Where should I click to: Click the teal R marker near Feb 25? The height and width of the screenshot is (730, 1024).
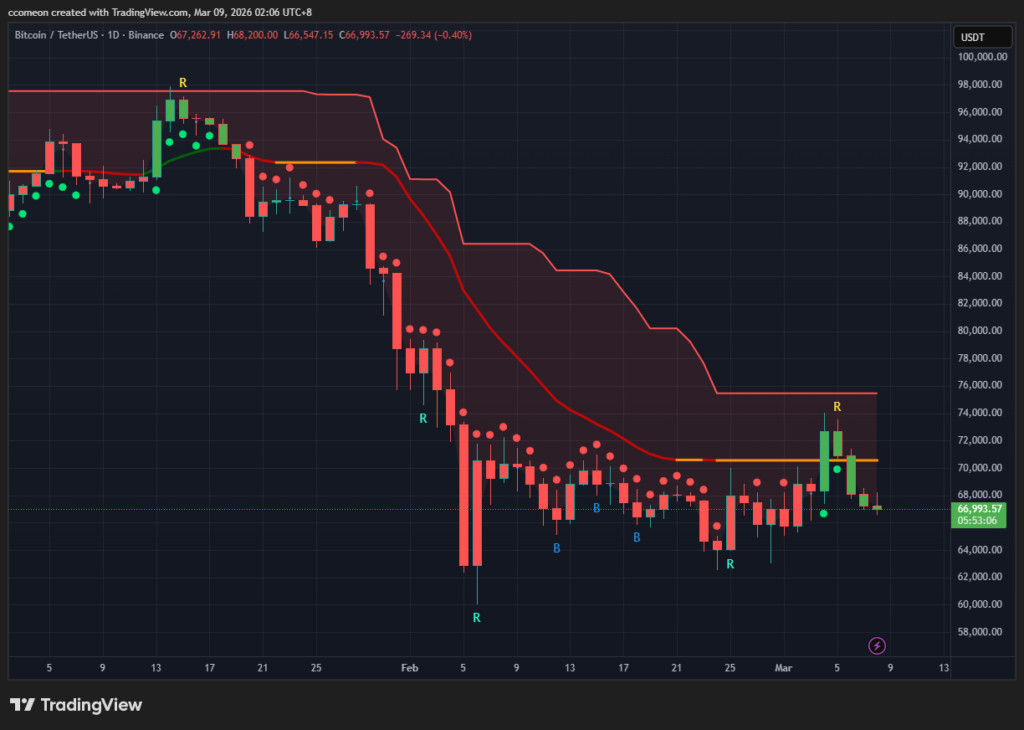pos(730,564)
